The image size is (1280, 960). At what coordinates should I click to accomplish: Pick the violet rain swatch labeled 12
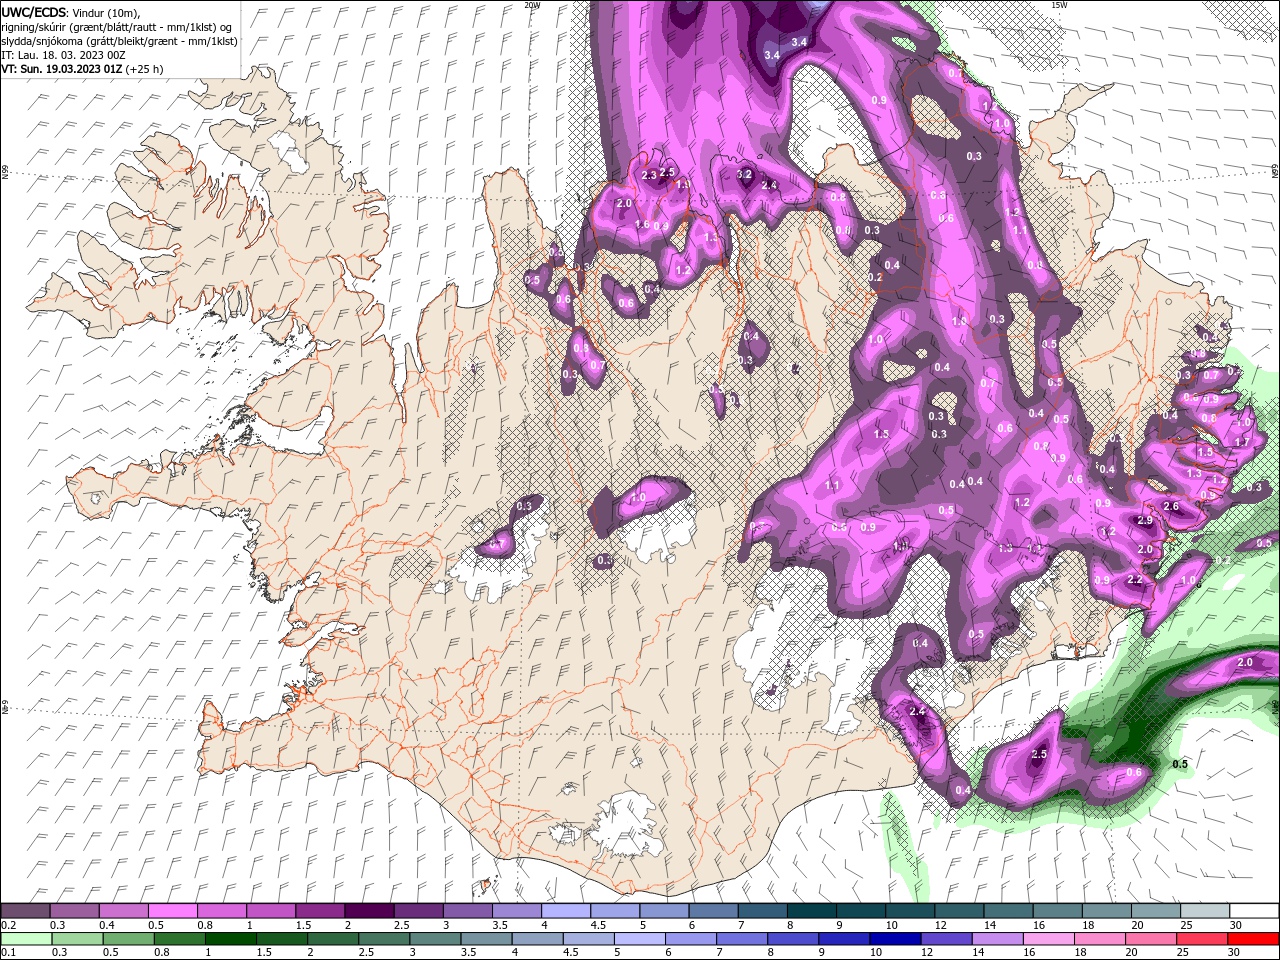pyautogui.click(x=945, y=938)
